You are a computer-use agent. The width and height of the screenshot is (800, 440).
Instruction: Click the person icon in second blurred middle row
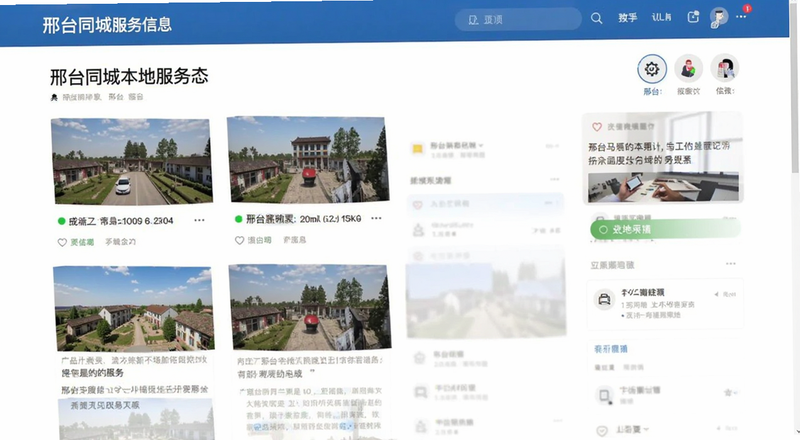(418, 229)
